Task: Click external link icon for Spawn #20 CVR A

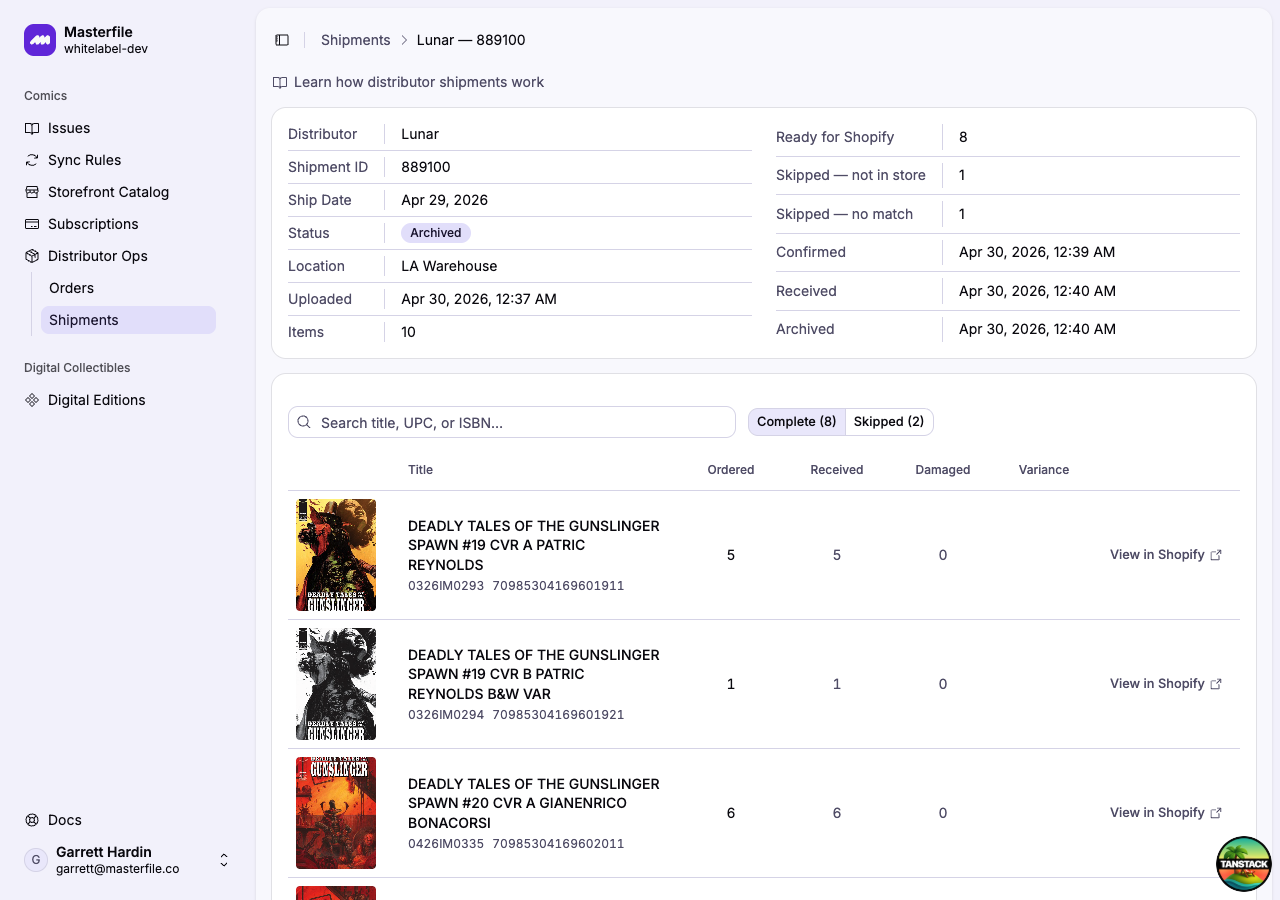Action: tap(1216, 813)
